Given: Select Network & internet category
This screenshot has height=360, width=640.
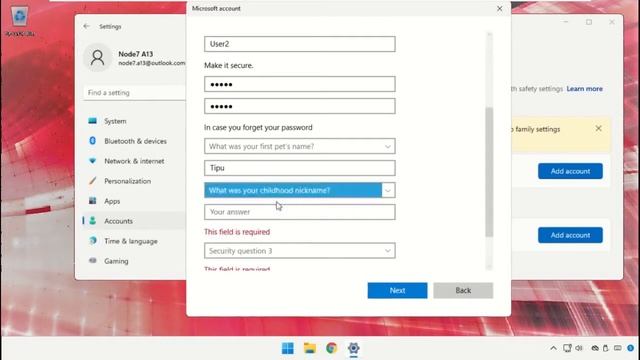Looking at the screenshot, I should 133,161.
